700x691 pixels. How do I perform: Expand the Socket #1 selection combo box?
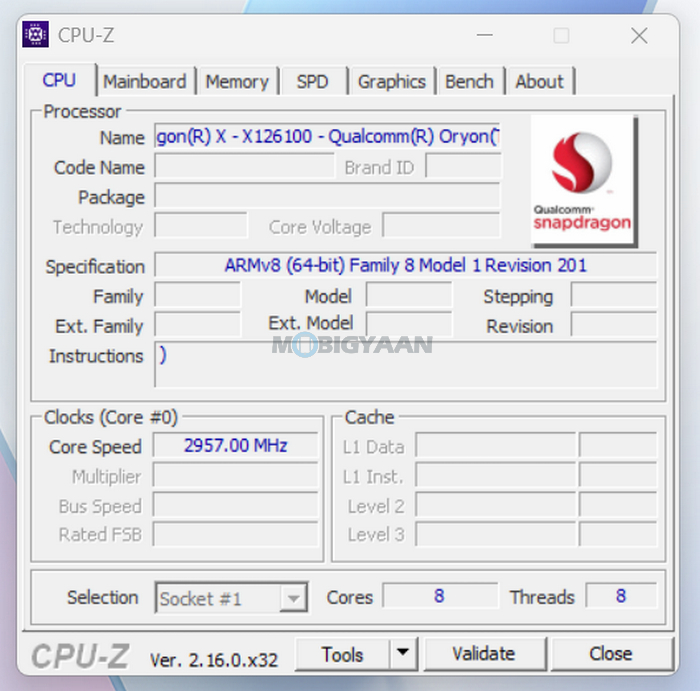pyautogui.click(x=231, y=597)
